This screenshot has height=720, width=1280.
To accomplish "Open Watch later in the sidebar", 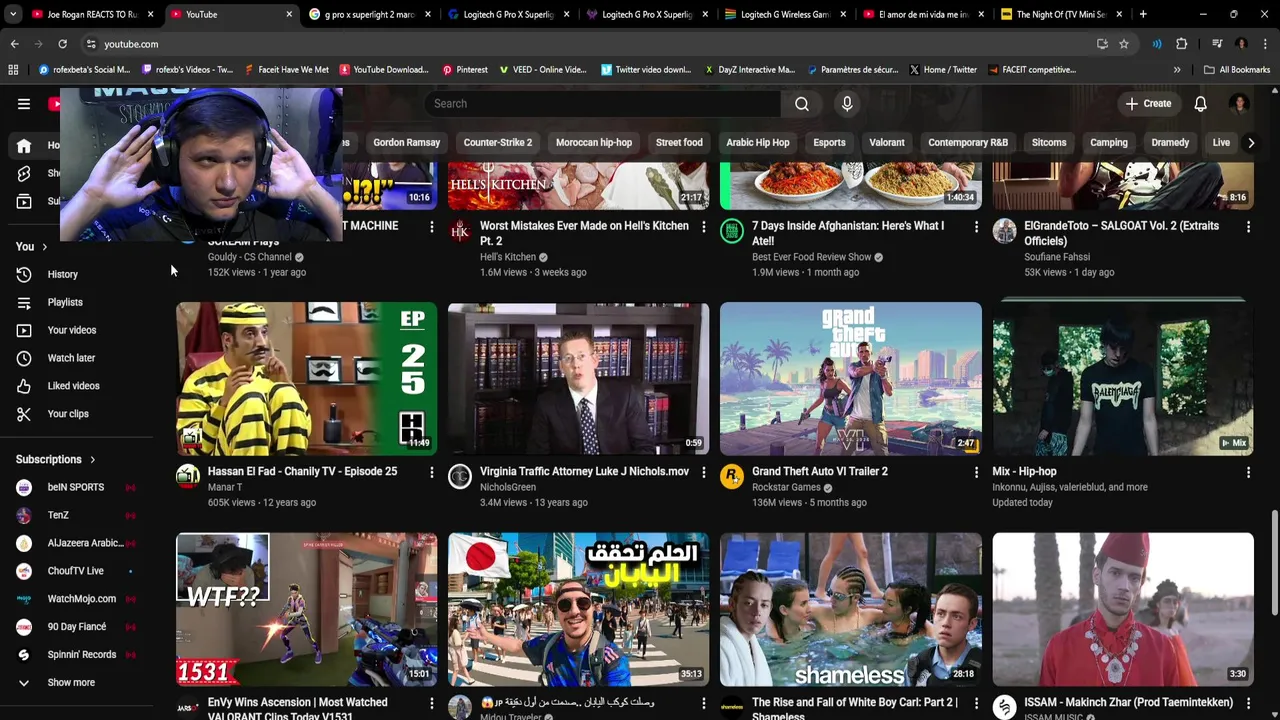I will click(76, 358).
